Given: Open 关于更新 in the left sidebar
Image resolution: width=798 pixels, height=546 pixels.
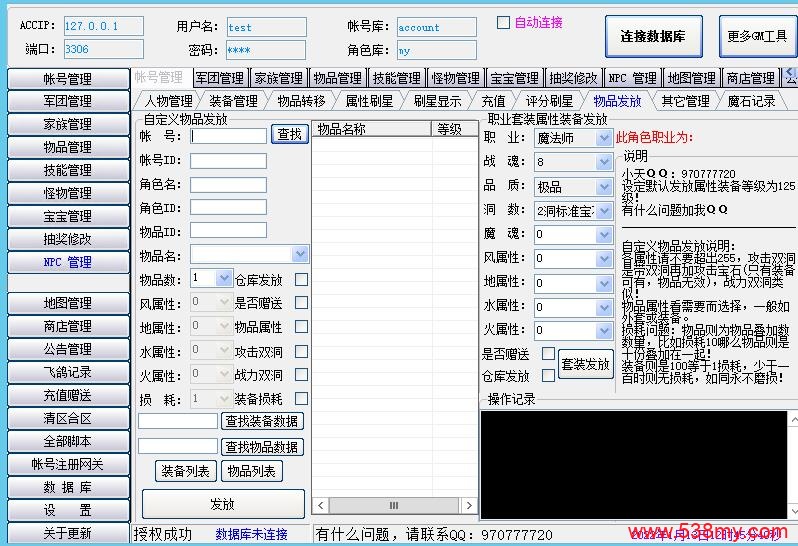Looking at the screenshot, I should pyautogui.click(x=68, y=533).
